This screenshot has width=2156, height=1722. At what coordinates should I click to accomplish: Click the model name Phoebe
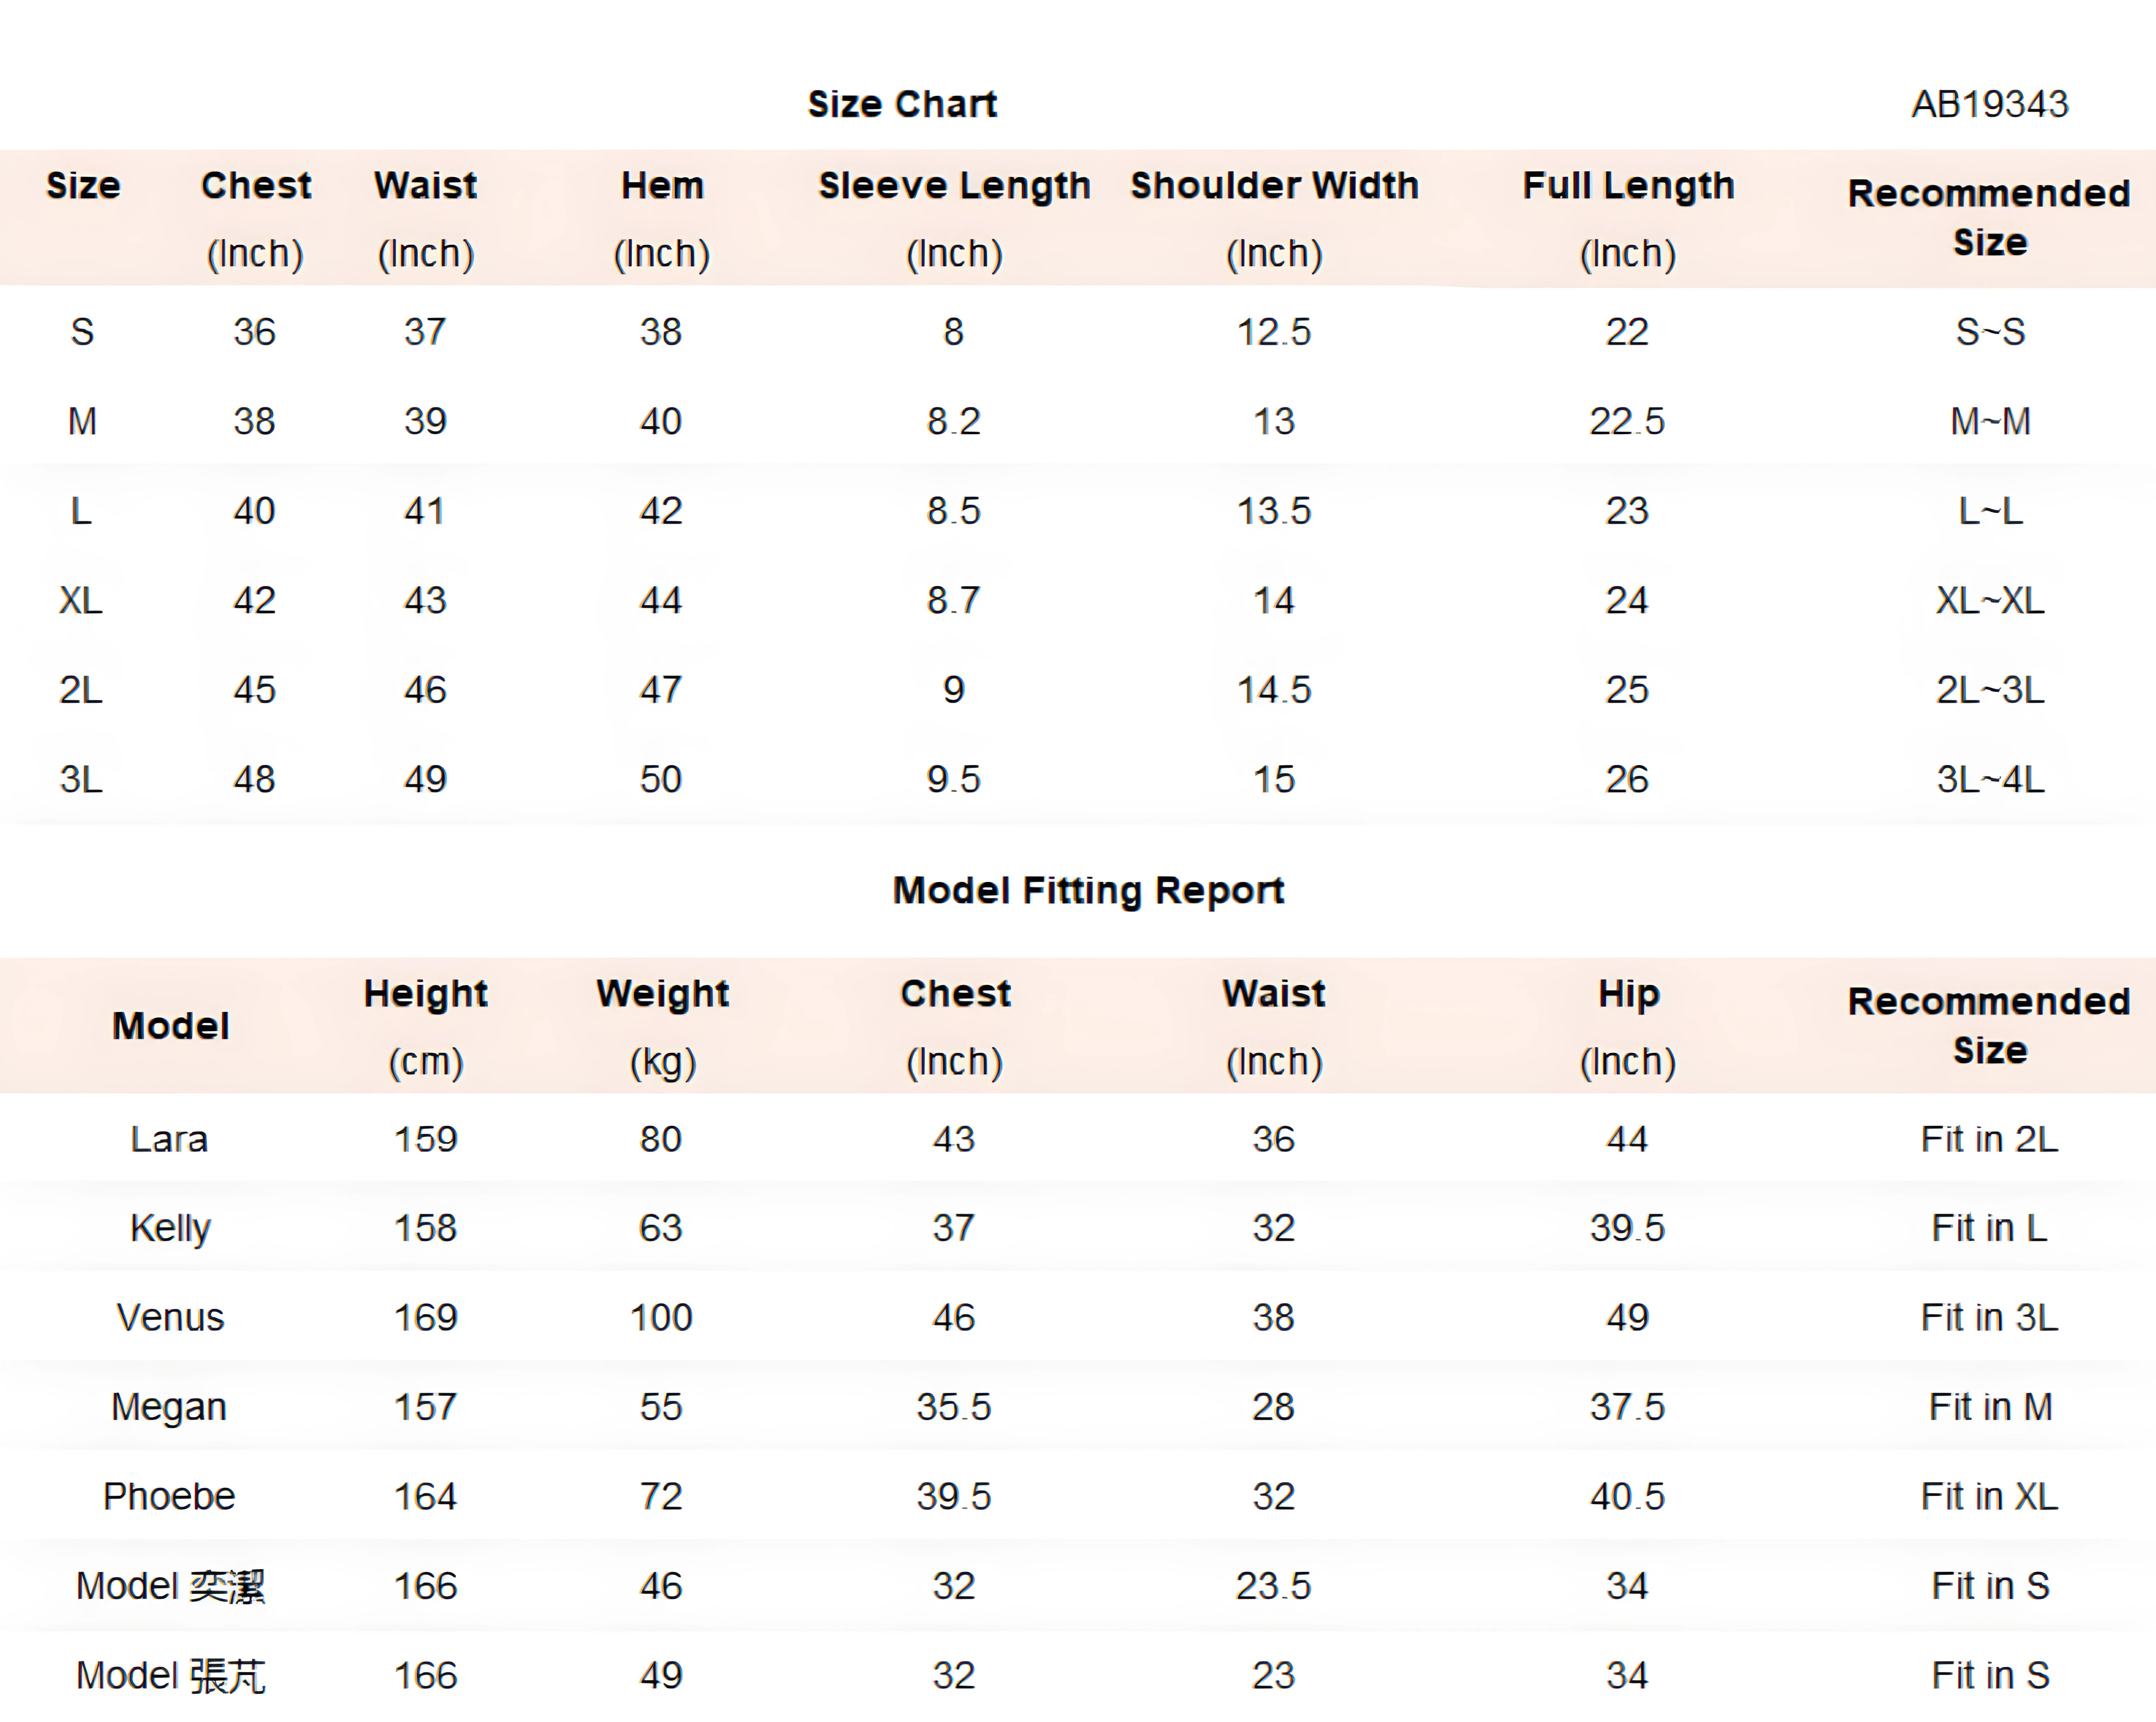(x=169, y=1496)
